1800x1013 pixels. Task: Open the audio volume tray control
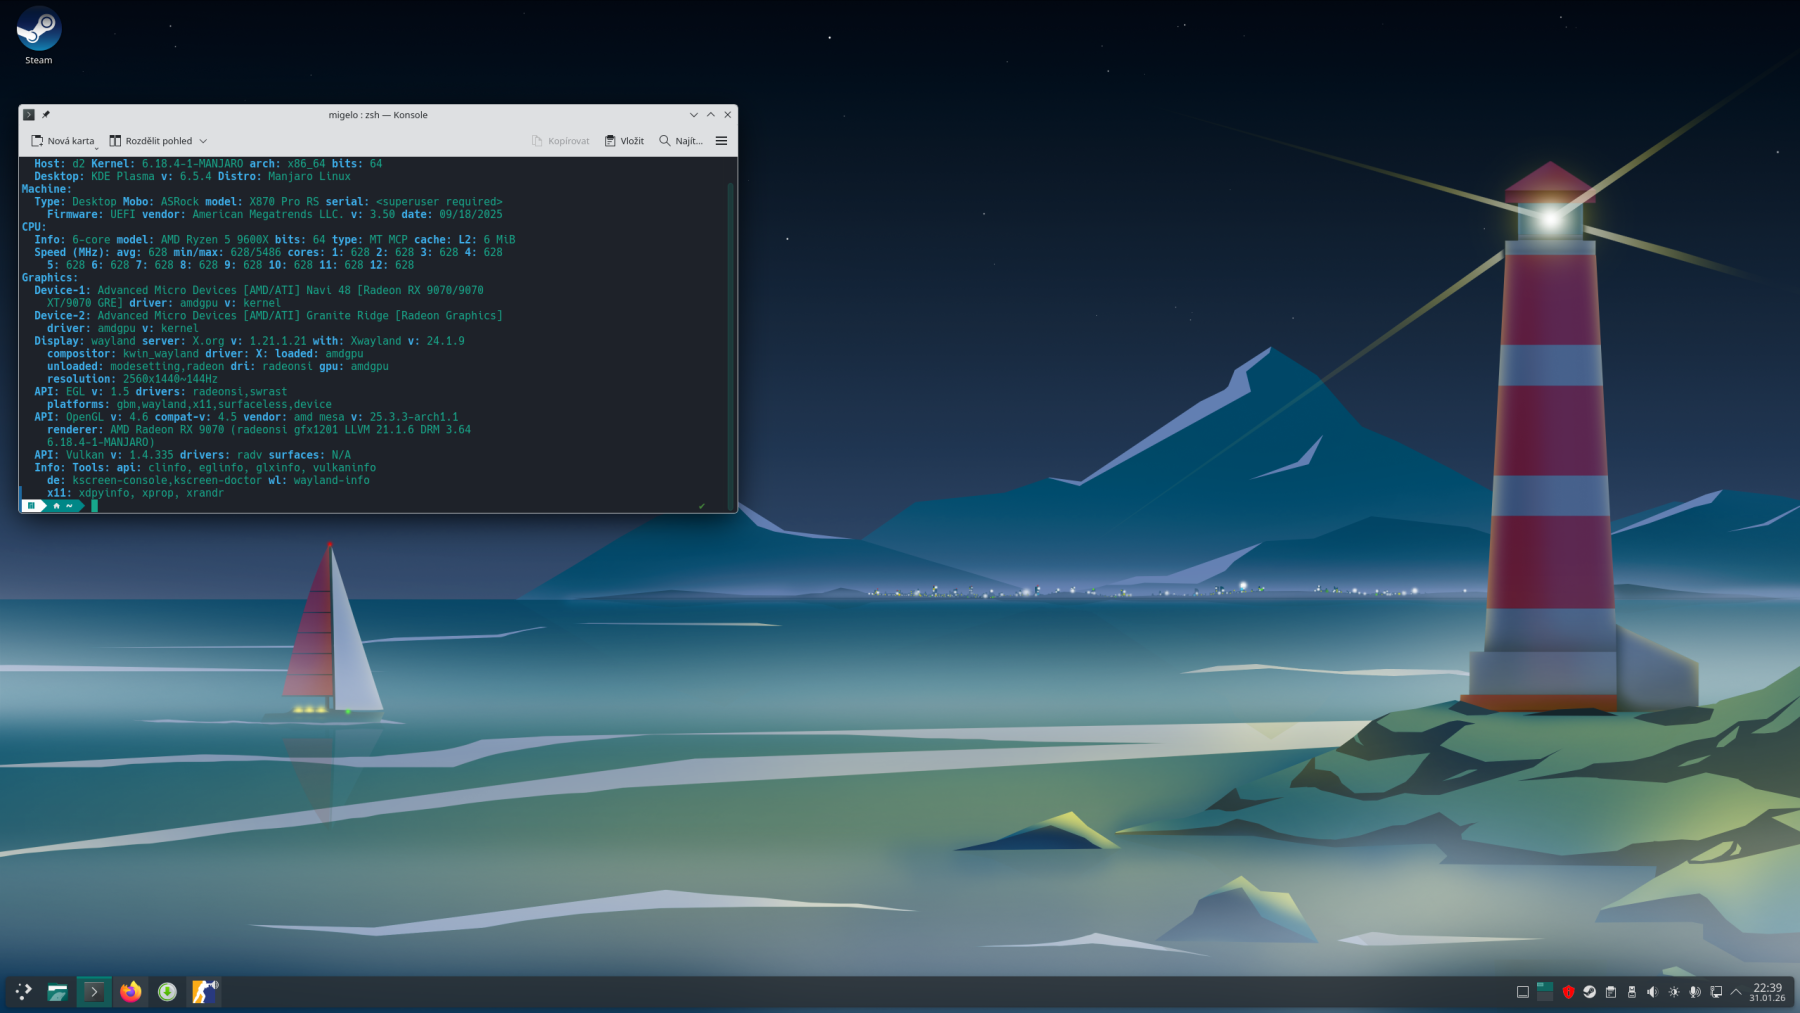1652,992
